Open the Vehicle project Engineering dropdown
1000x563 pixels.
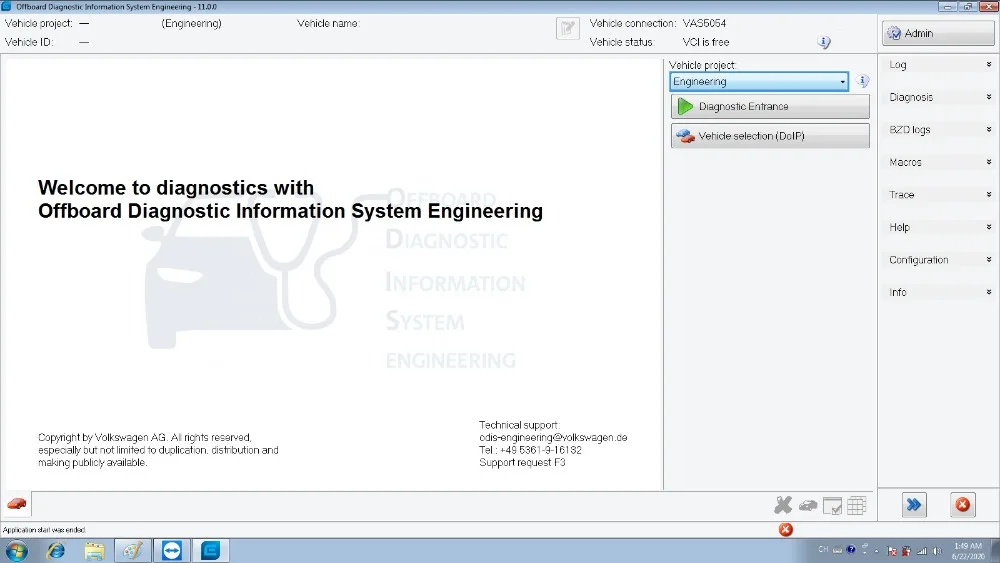(759, 82)
